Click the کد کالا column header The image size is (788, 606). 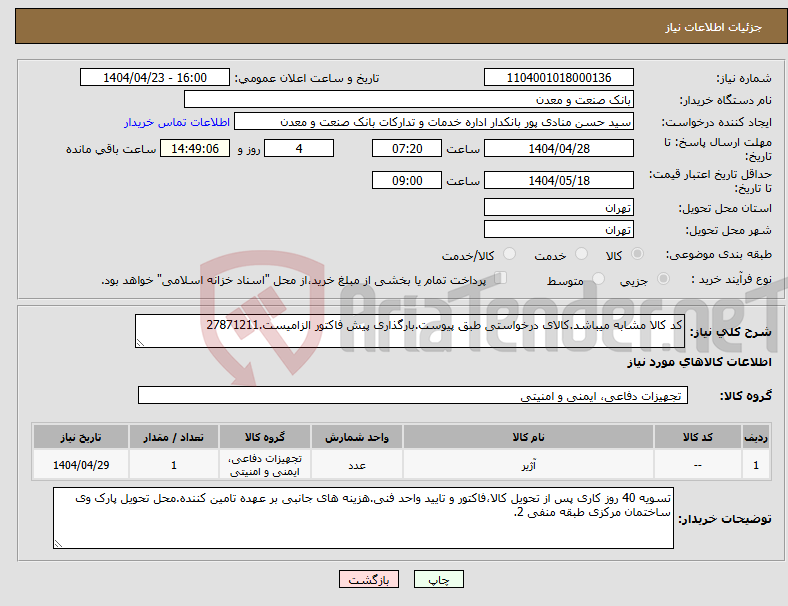[x=698, y=437]
